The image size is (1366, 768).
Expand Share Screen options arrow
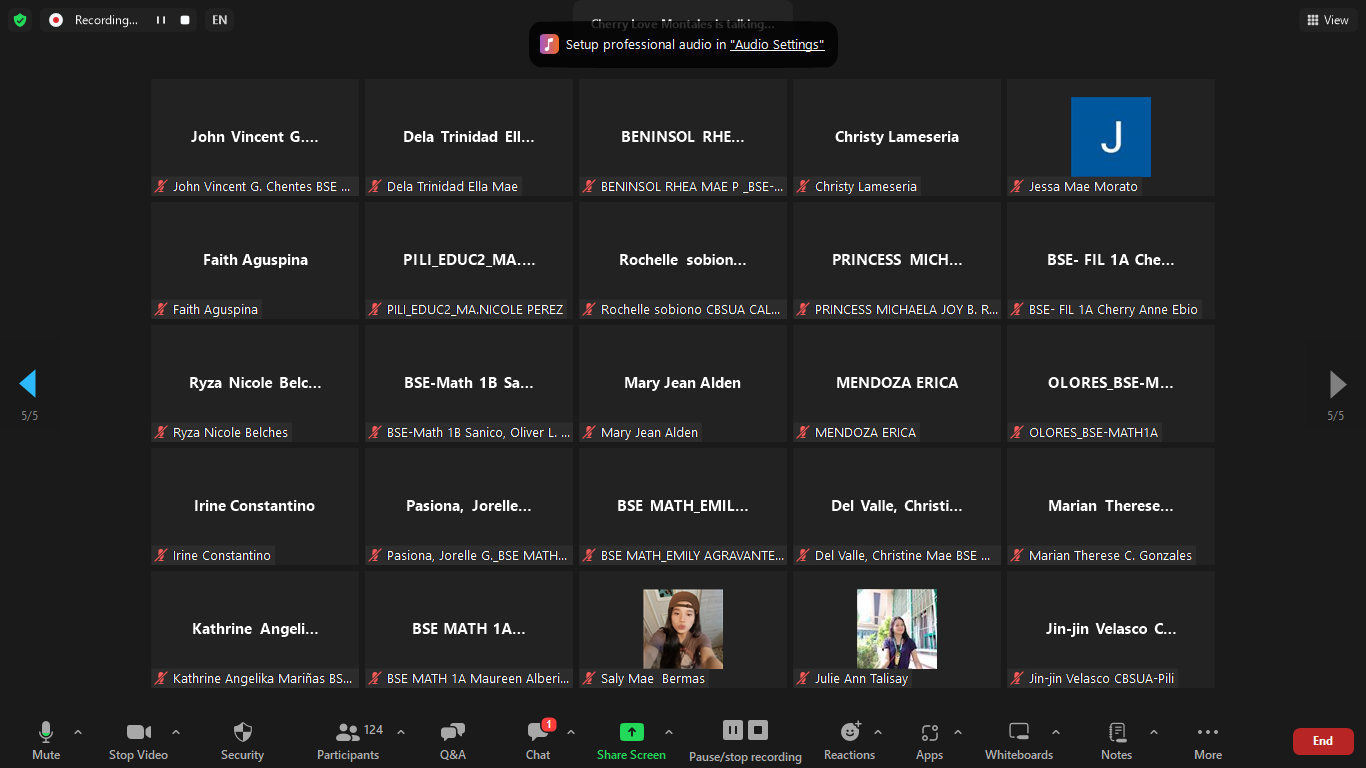coord(669,732)
